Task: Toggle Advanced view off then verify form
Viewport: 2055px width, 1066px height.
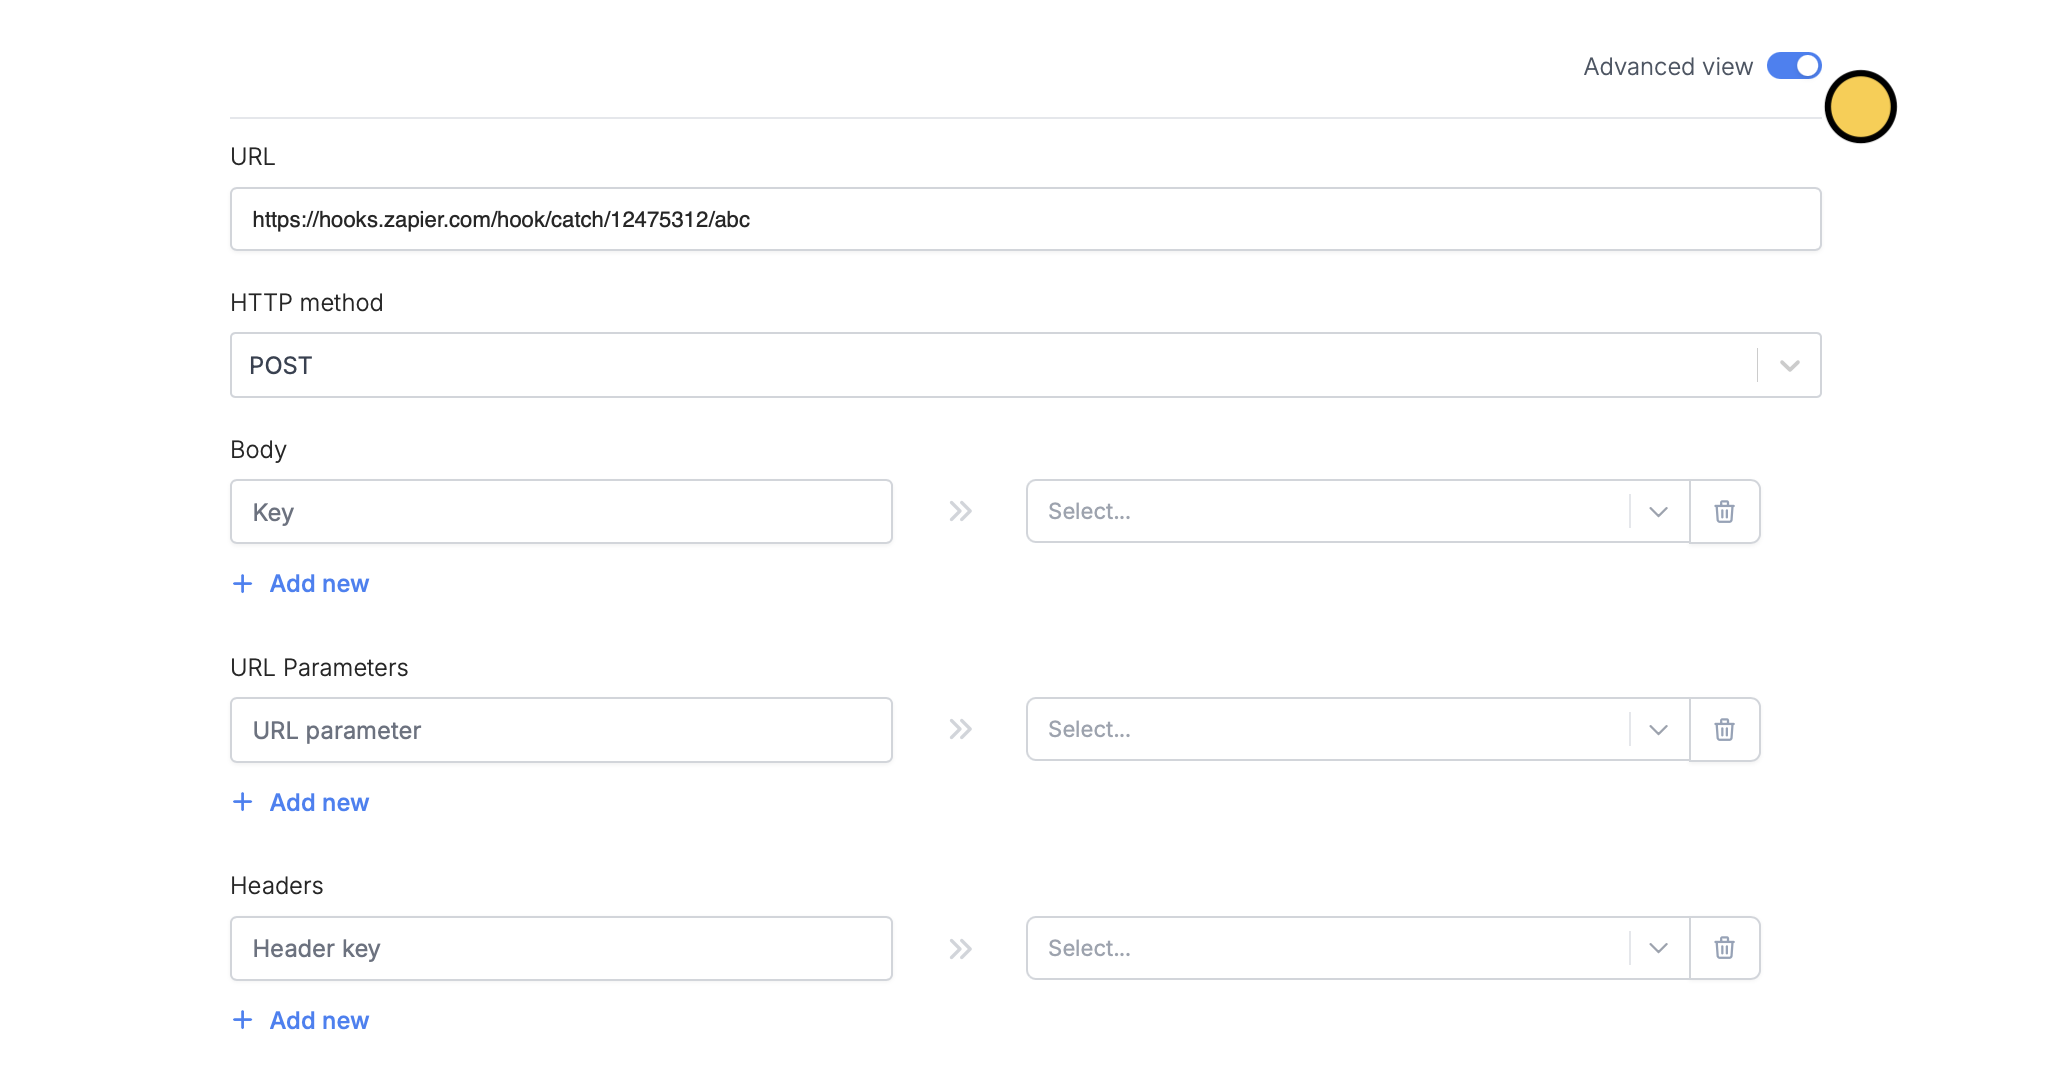Action: (x=1793, y=65)
